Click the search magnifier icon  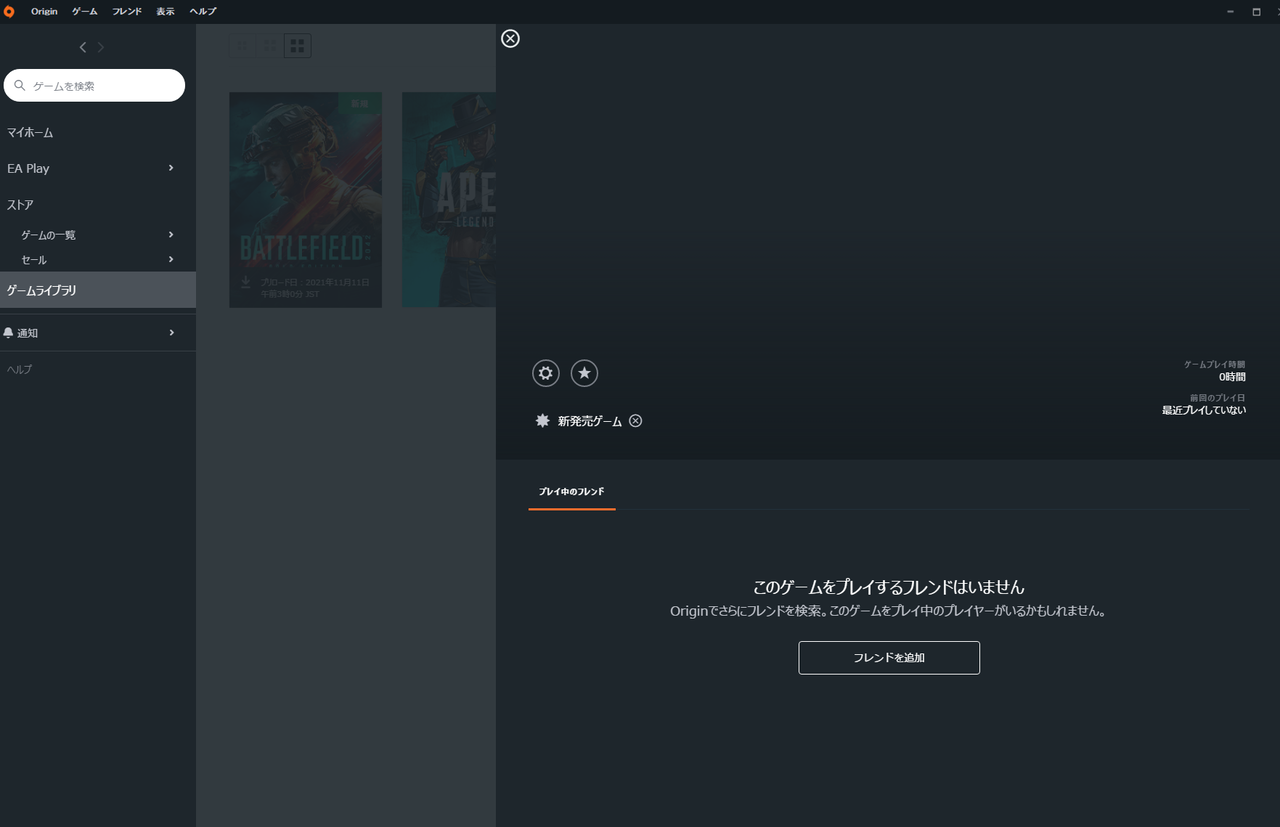19,86
